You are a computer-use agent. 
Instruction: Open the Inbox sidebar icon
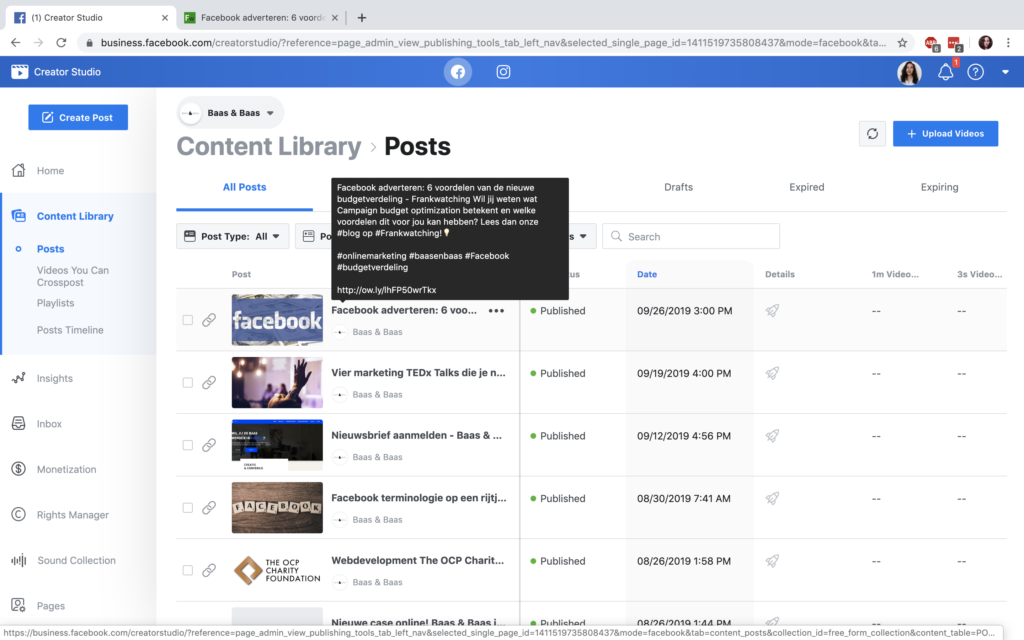[x=18, y=423]
